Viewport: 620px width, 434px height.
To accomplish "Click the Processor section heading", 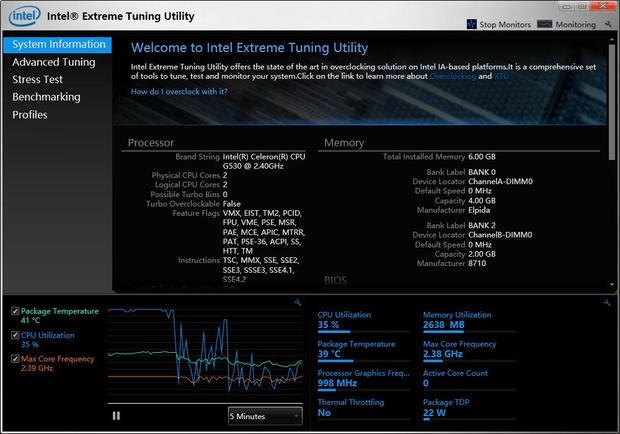I will pos(151,143).
